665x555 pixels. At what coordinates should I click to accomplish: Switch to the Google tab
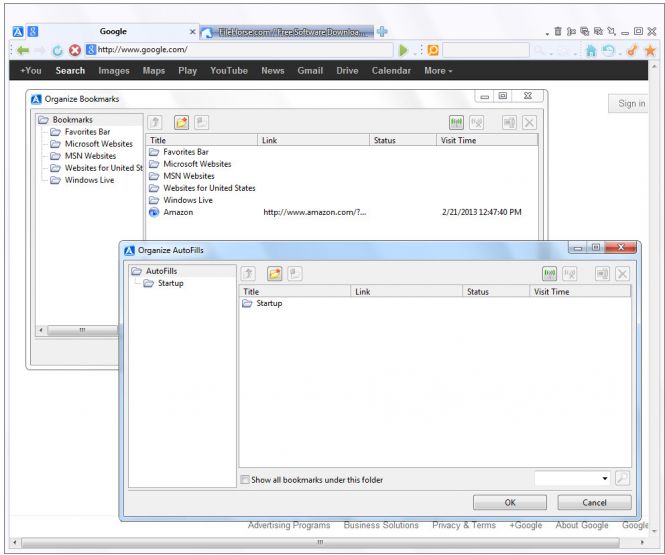coord(113,31)
